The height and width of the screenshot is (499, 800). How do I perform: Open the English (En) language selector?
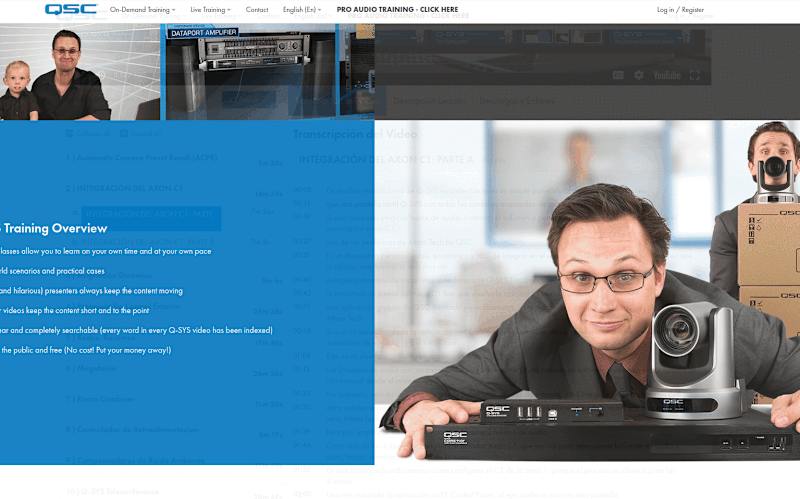click(x=302, y=10)
